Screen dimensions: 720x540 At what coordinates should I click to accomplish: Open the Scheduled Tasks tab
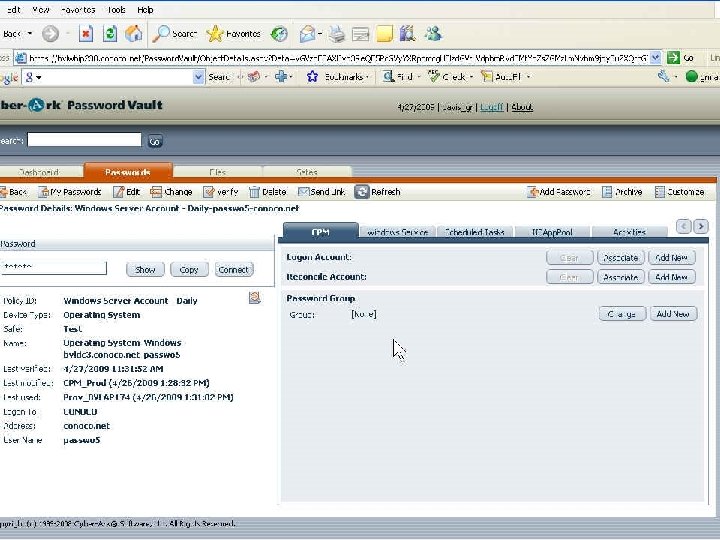(x=475, y=232)
